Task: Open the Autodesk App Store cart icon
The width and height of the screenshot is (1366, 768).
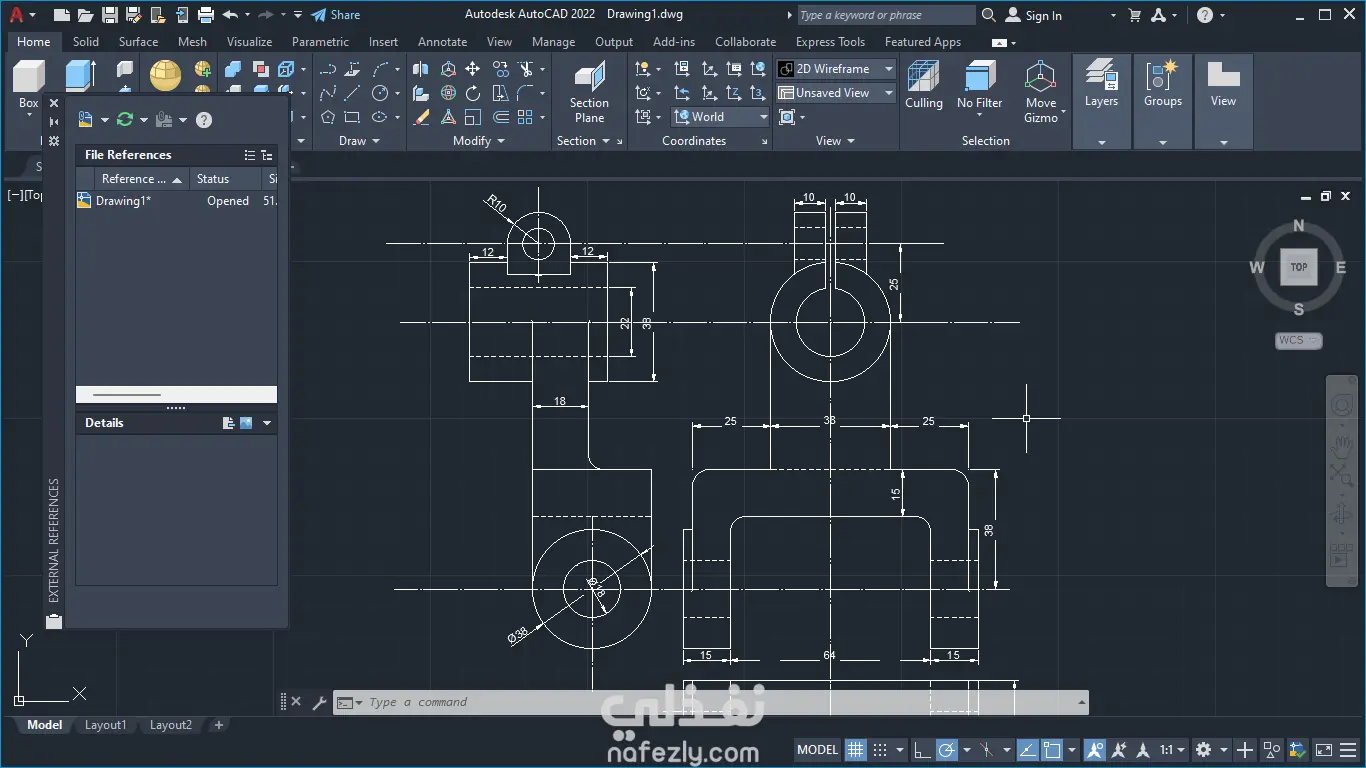Action: (1135, 15)
